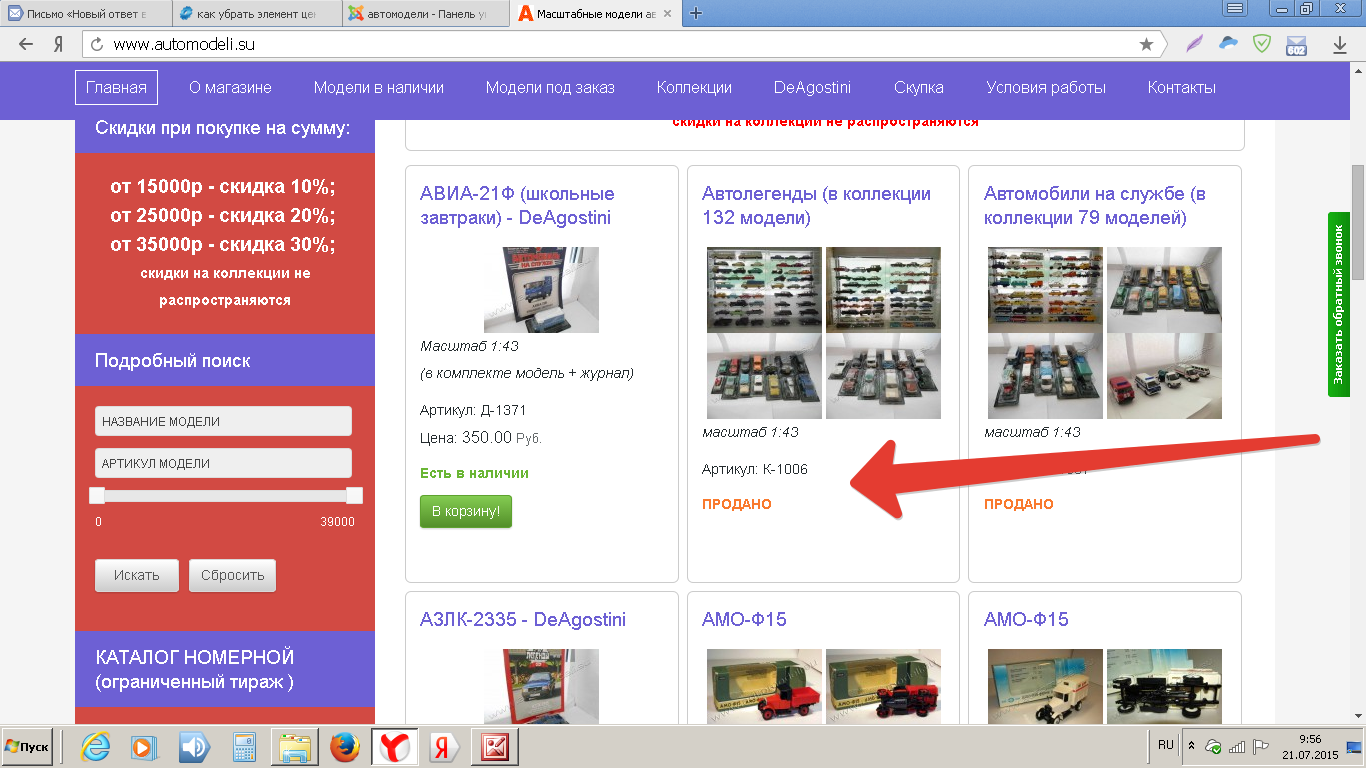
Task: Add АВИА-21Ф to cart 'В корзину!'
Action: [x=466, y=512]
